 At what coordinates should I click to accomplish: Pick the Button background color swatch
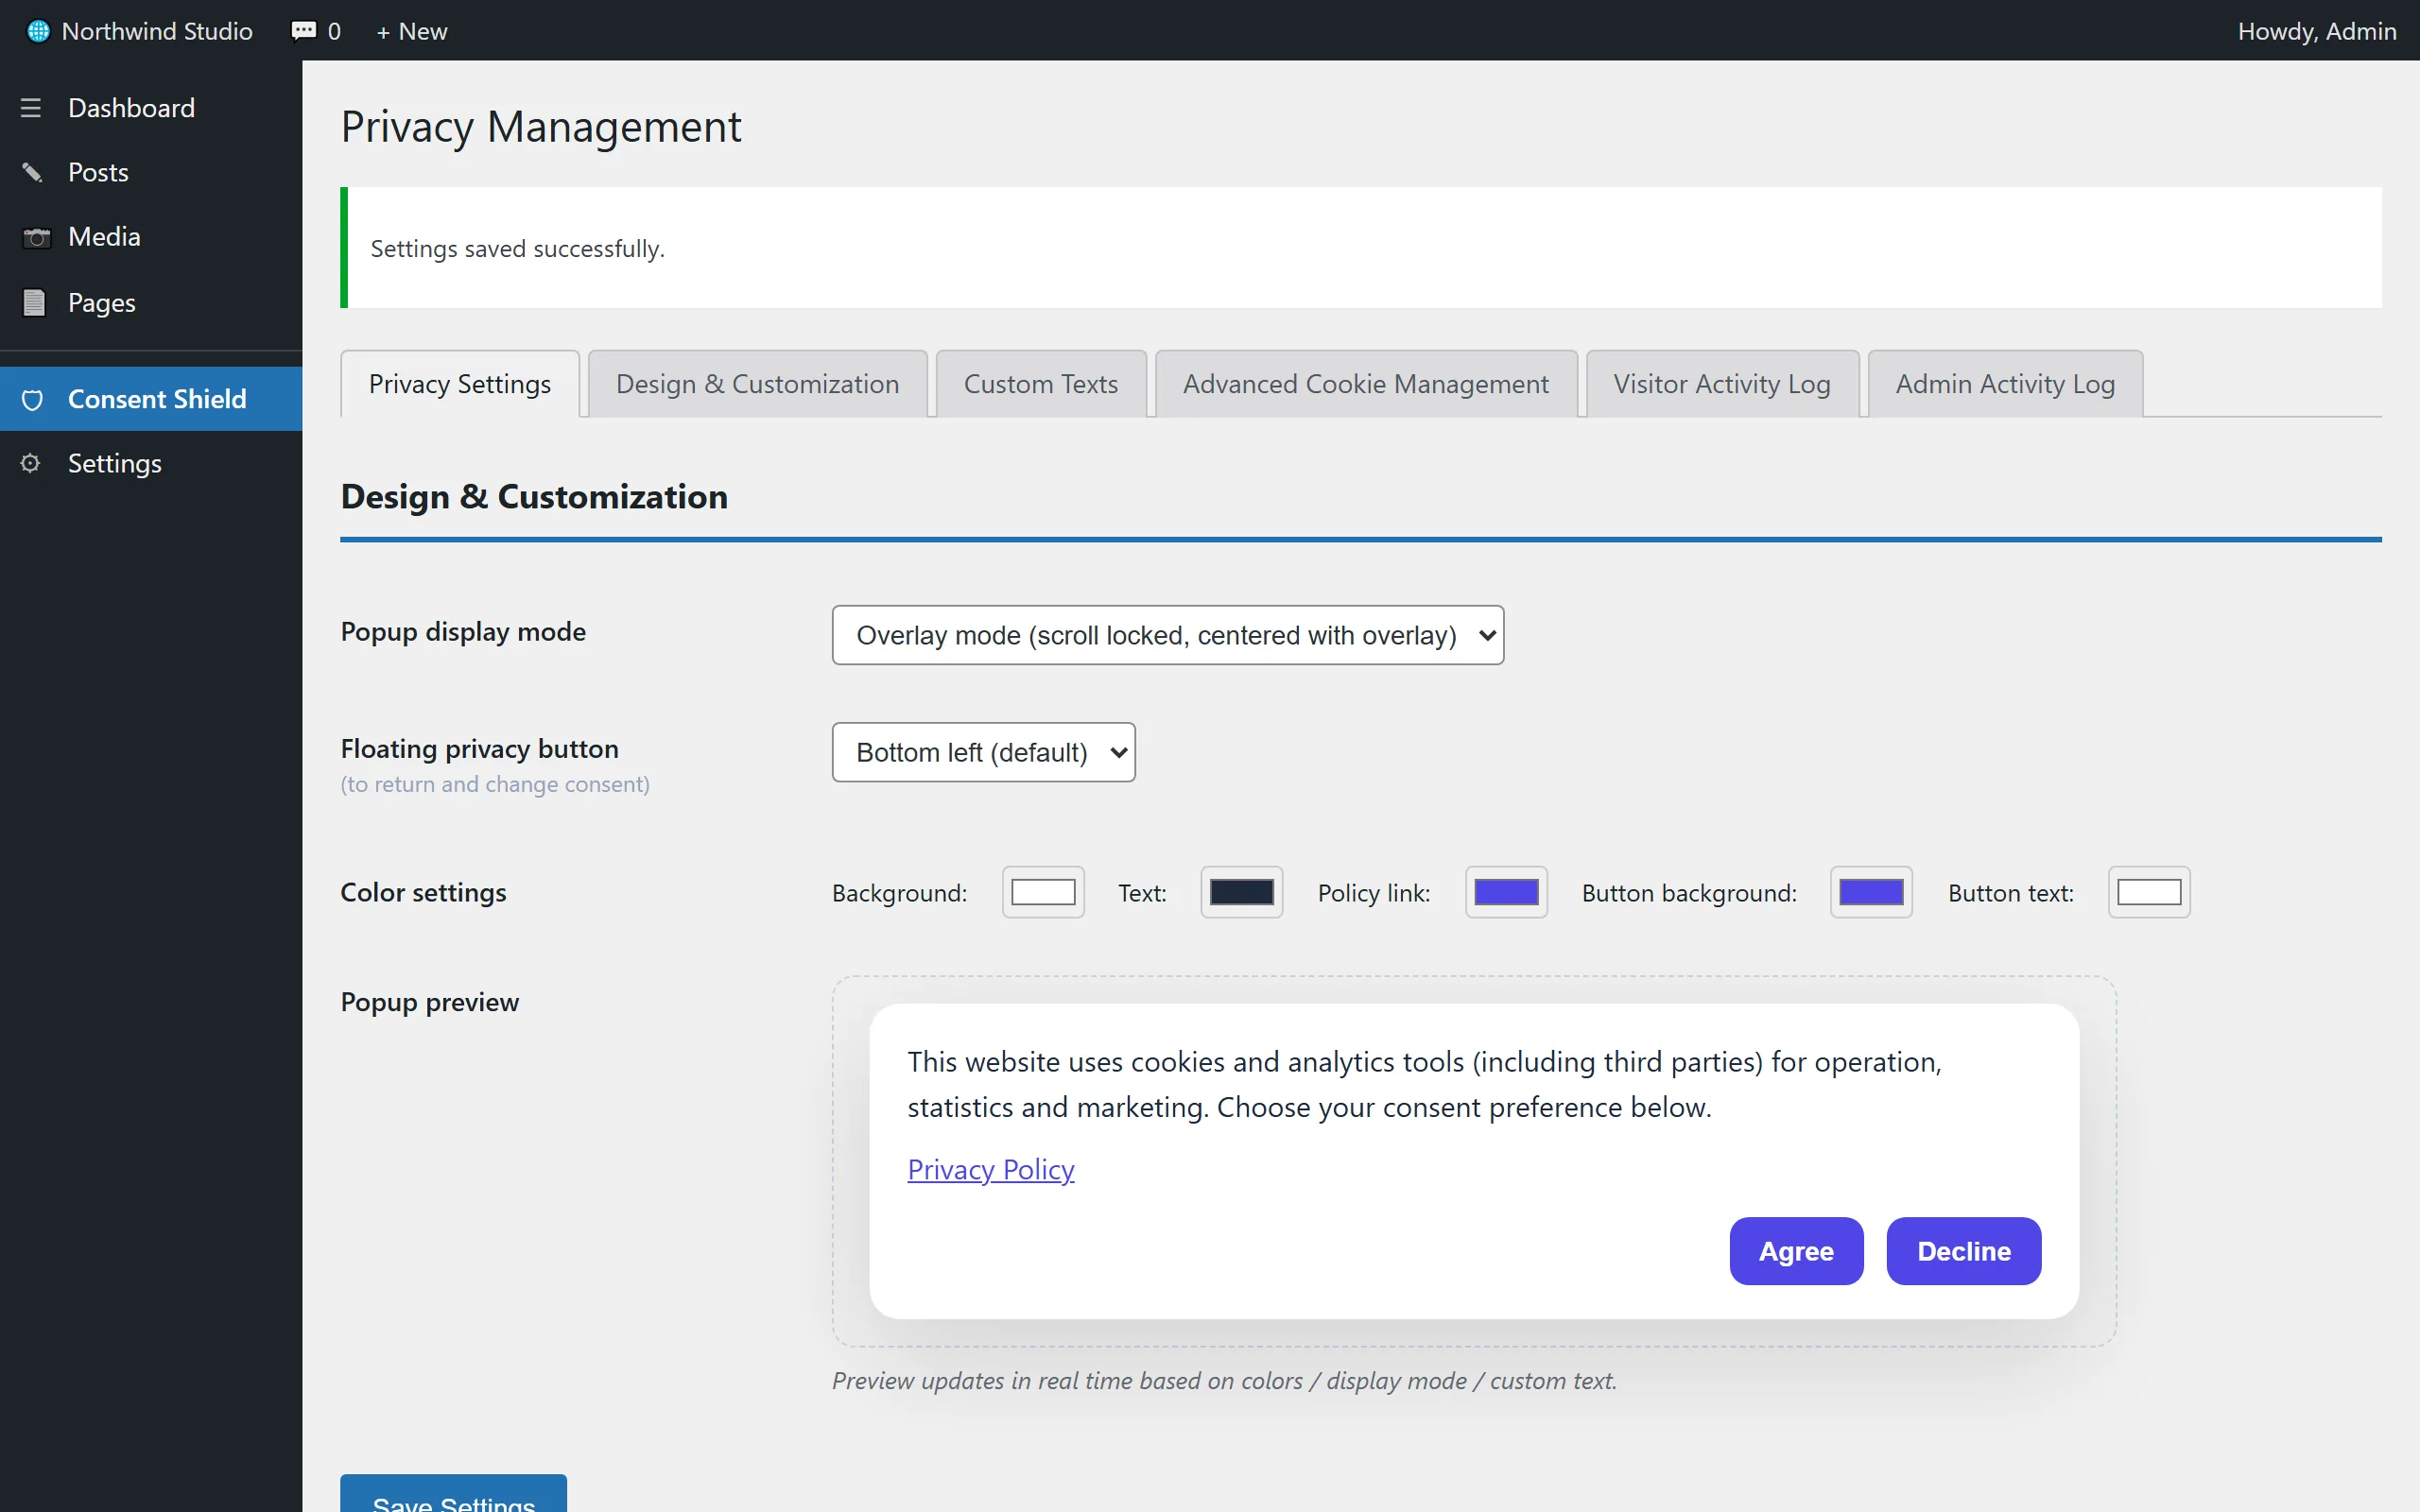[1871, 892]
